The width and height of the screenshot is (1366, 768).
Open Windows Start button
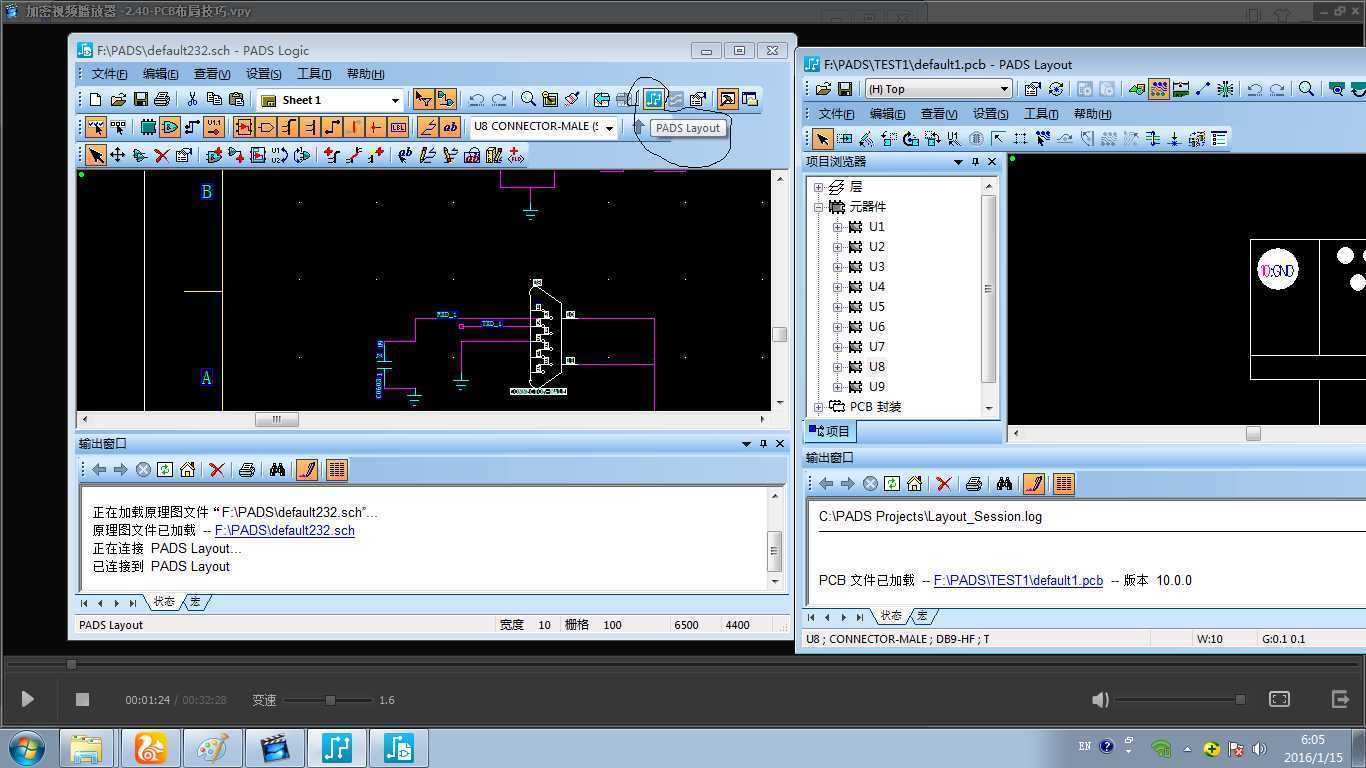click(x=26, y=748)
